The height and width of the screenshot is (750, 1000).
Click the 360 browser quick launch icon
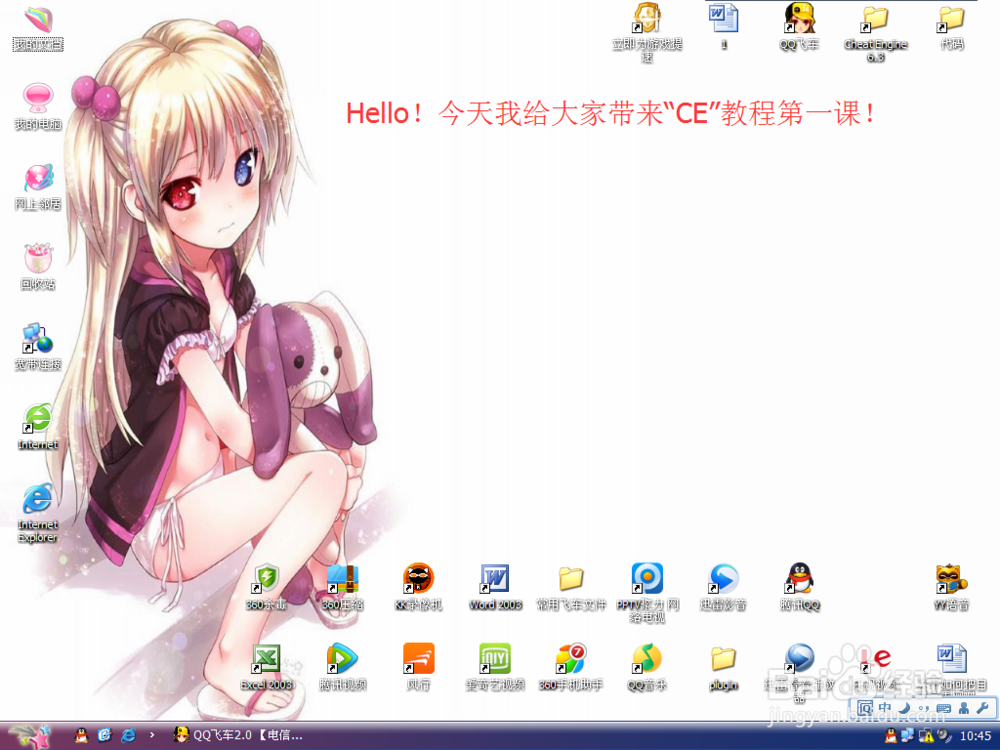tap(105, 735)
